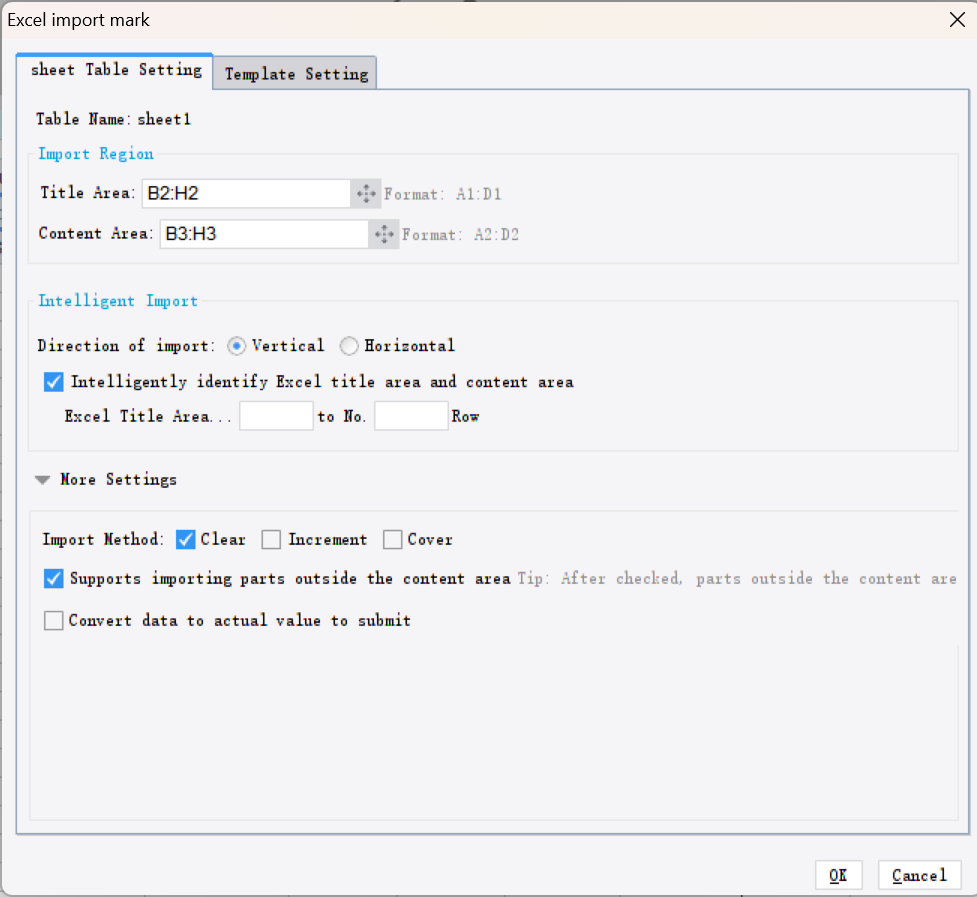
Task: Open the Template Setting tab
Action: pos(295,74)
